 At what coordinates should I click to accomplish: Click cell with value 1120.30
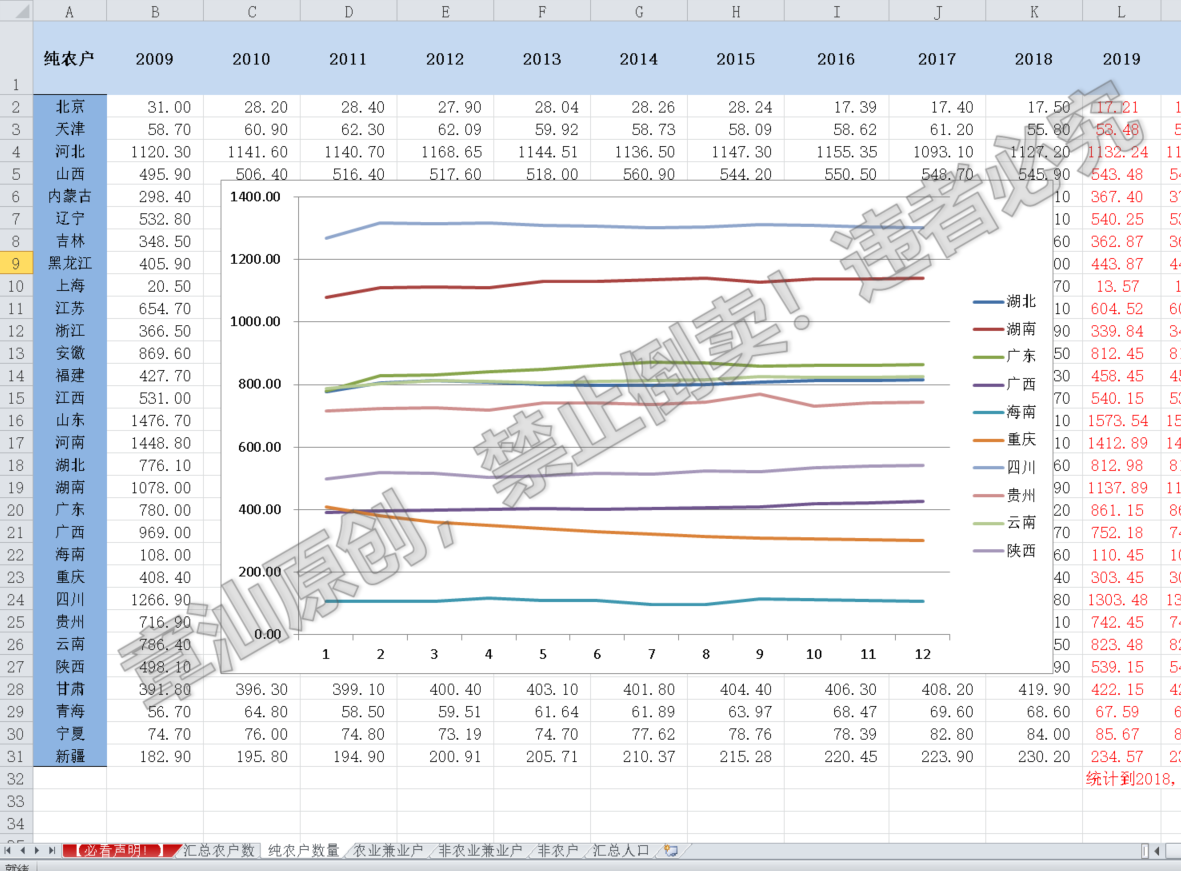(155, 152)
